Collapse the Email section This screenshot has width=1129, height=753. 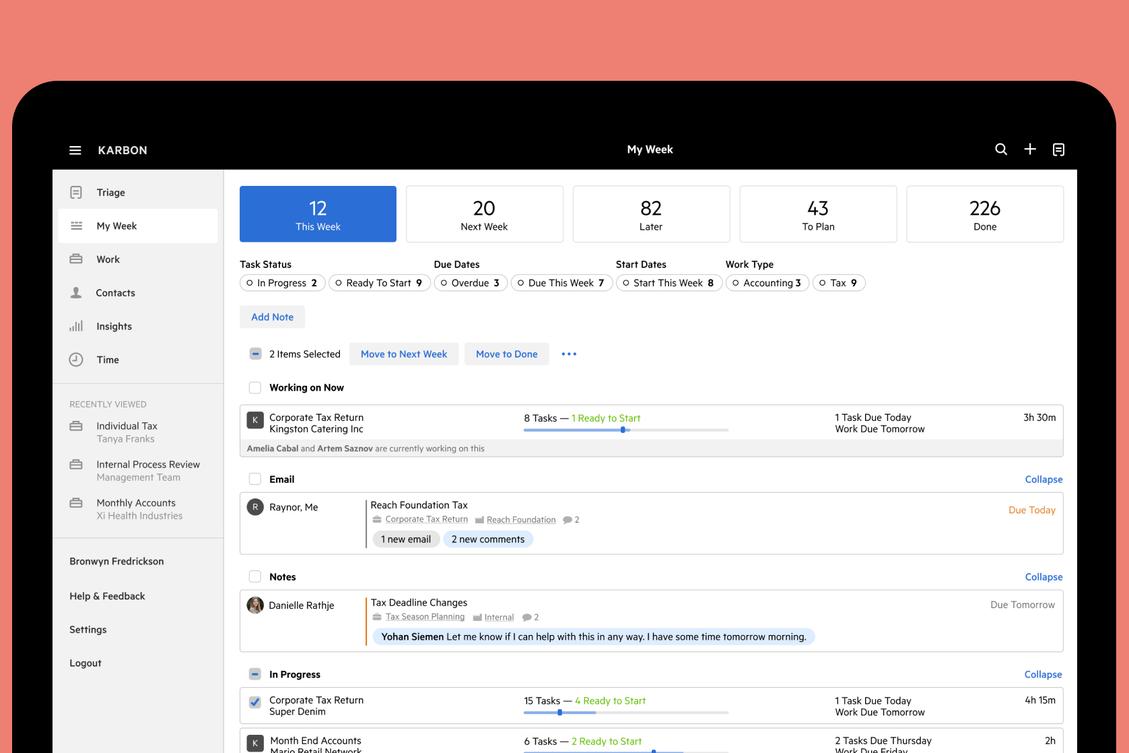point(1043,479)
